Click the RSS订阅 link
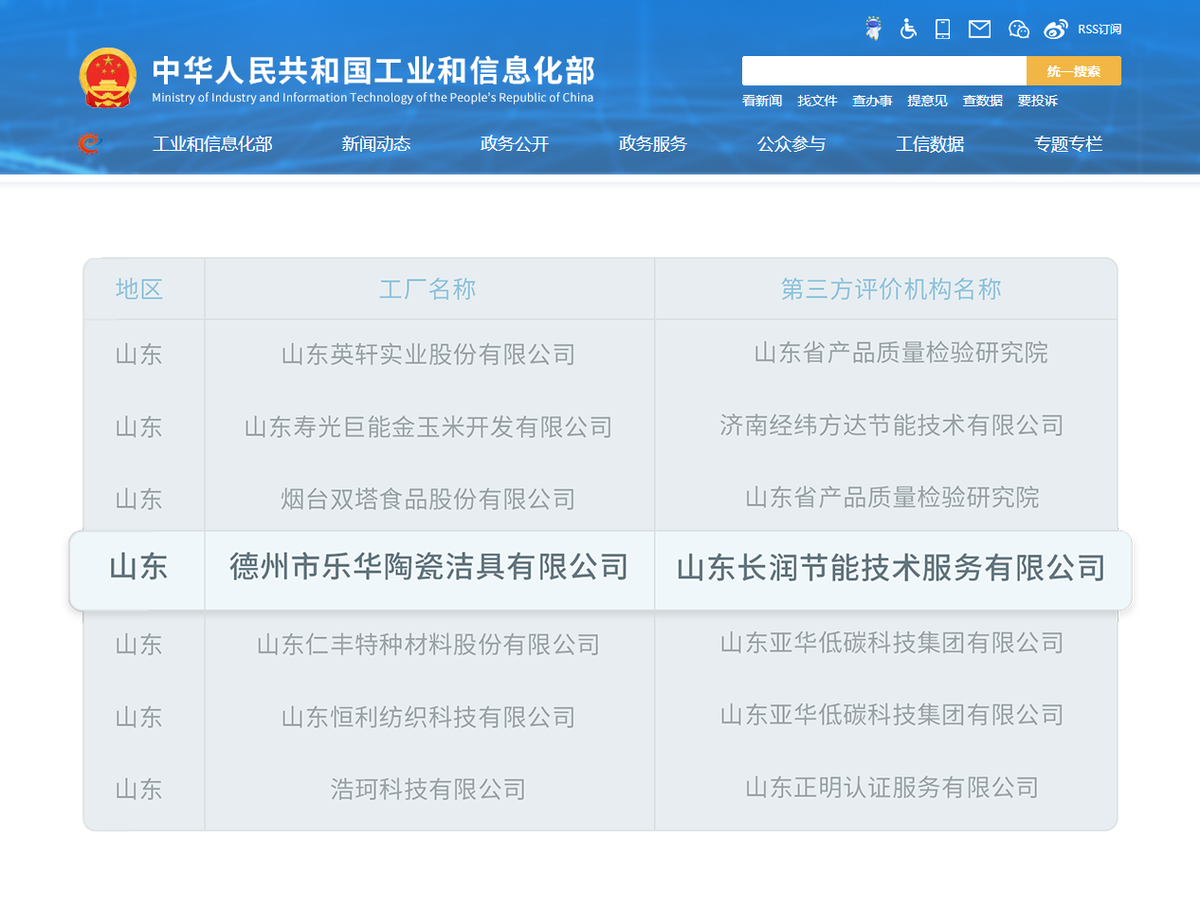The height and width of the screenshot is (914, 1200). (1099, 29)
